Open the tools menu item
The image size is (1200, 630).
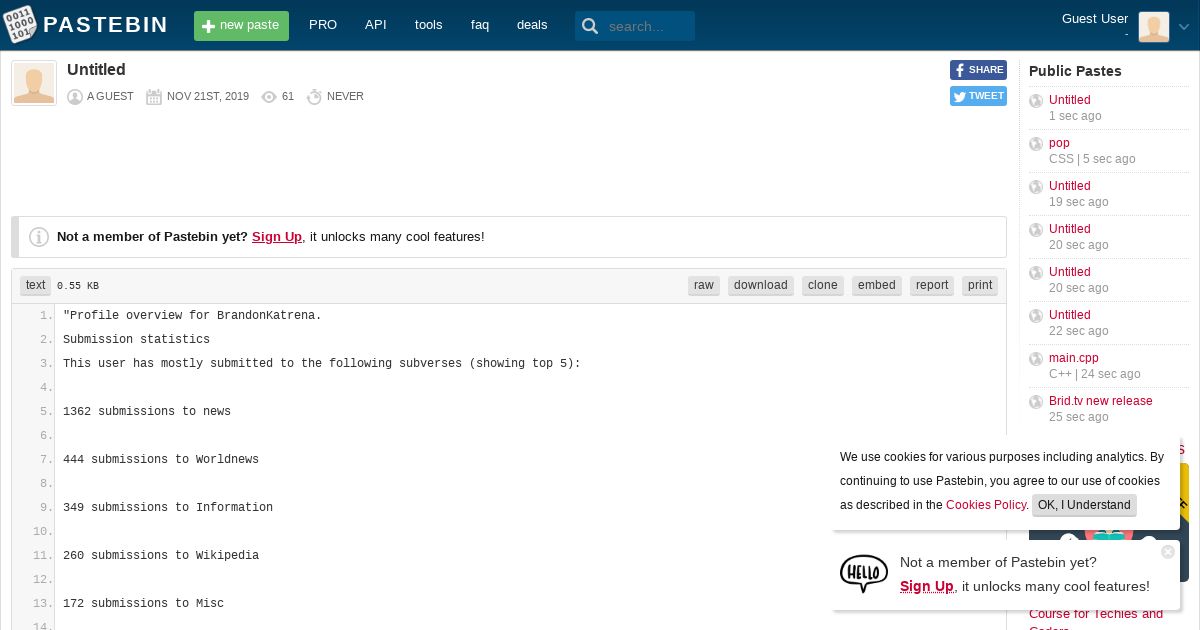tap(428, 25)
